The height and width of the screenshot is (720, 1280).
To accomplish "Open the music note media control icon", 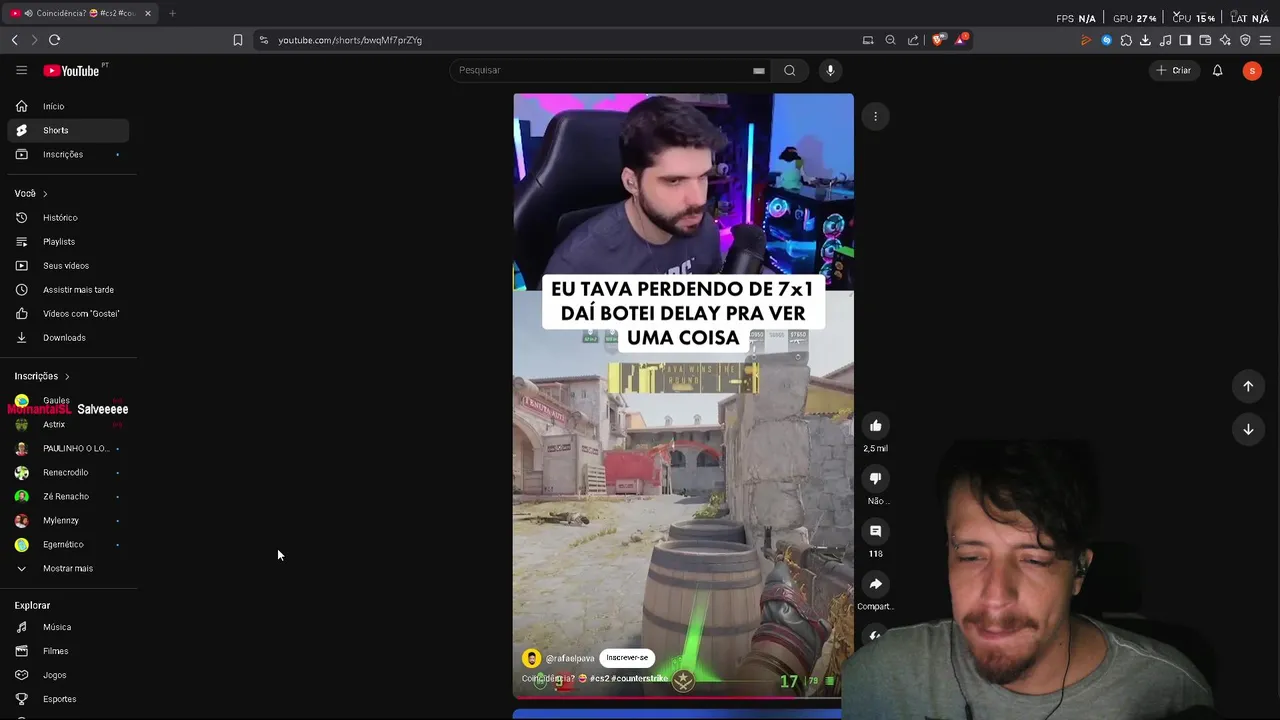I will pos(1165,40).
